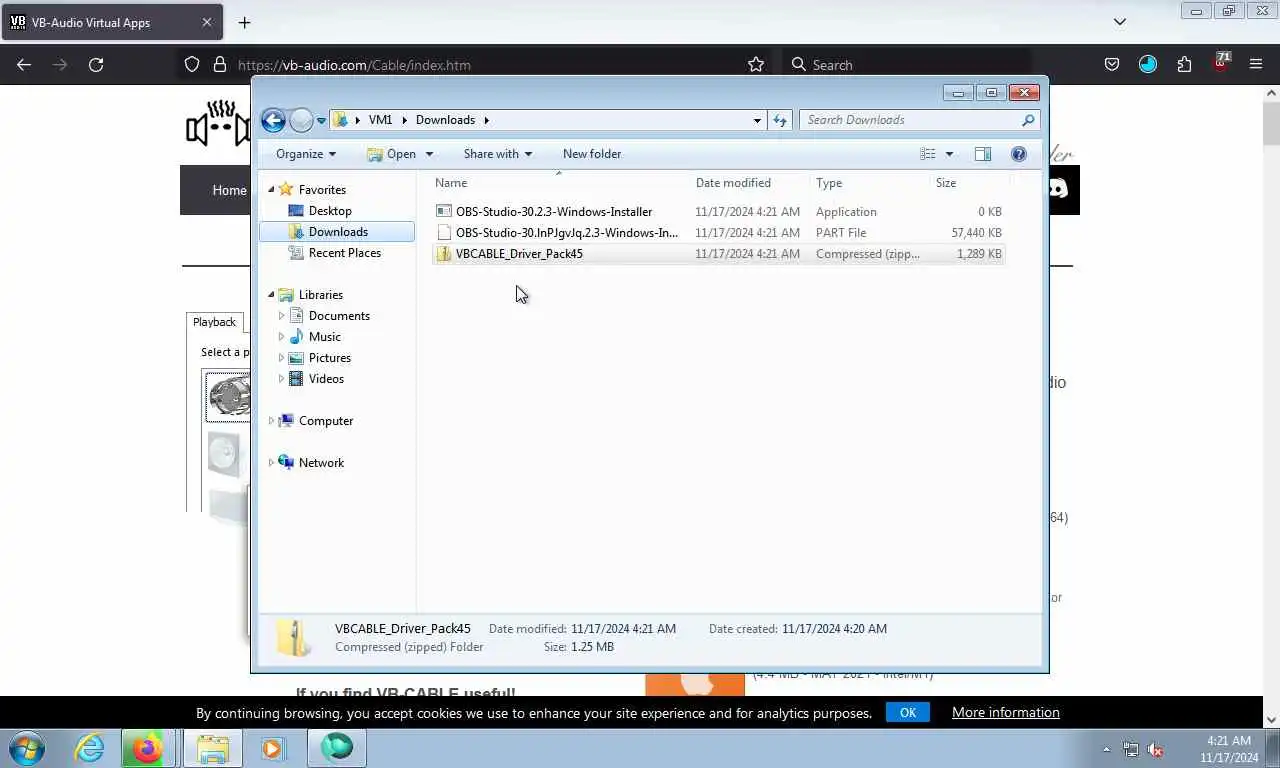Go back using Explorer's back arrow
Viewport: 1280px width, 768px height.
point(273,120)
